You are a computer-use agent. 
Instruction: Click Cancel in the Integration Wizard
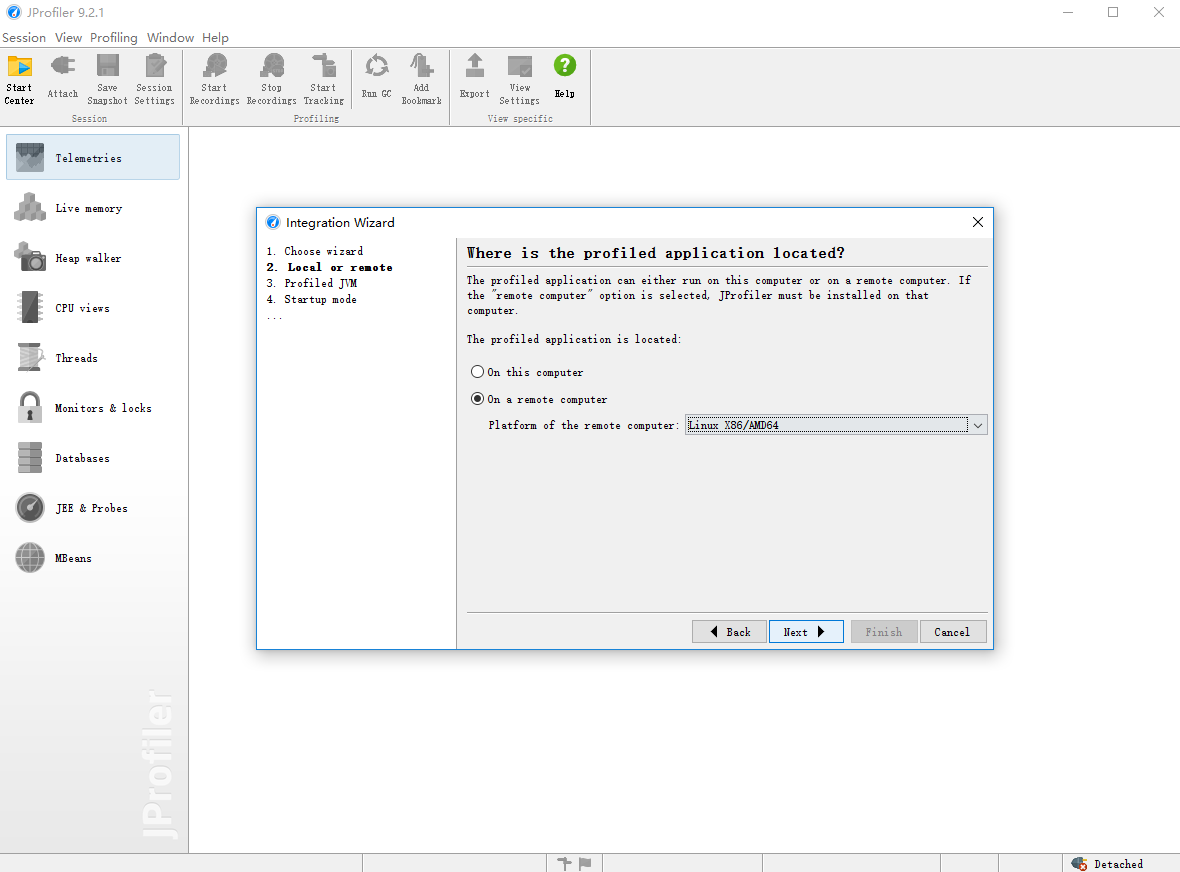tap(952, 632)
